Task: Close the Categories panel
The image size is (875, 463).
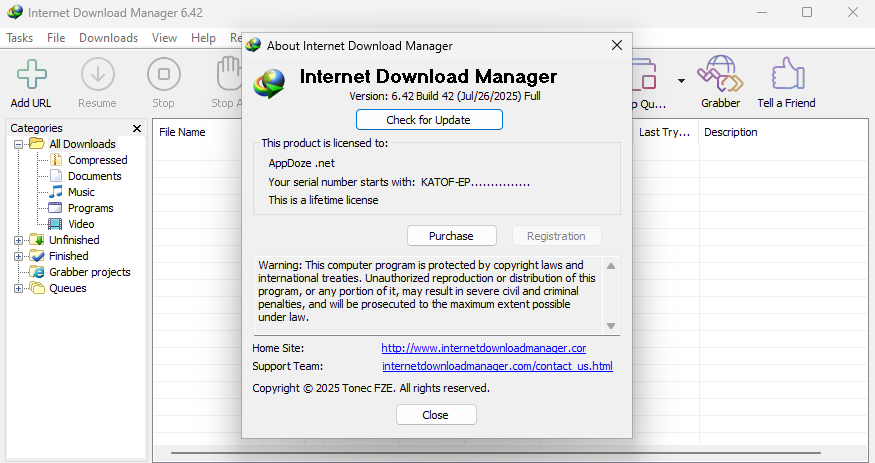Action: tap(137, 128)
